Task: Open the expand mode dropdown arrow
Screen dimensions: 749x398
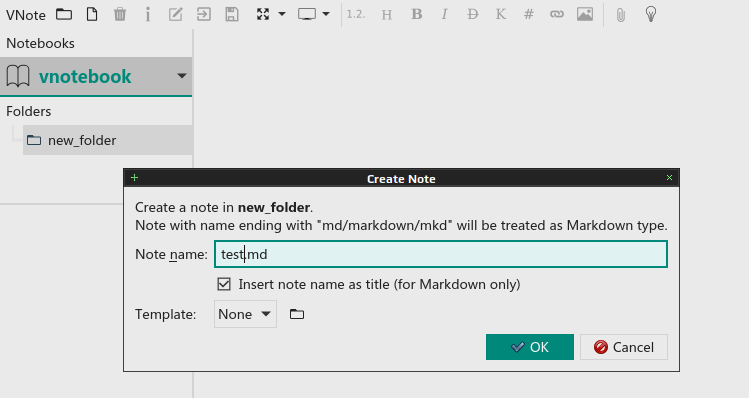Action: tap(282, 14)
